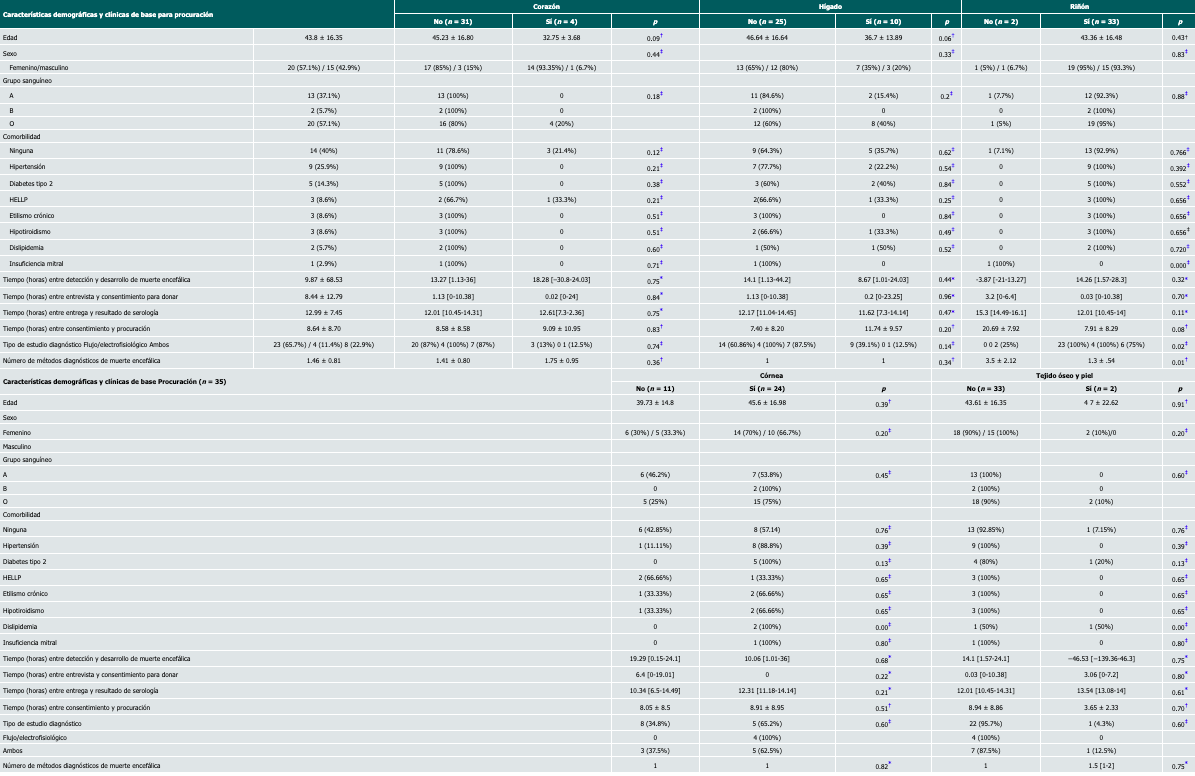Viewport: 1195px width, 776px height.
Task: Open the asterisk footnote next to 0.96
Action: click(951, 296)
